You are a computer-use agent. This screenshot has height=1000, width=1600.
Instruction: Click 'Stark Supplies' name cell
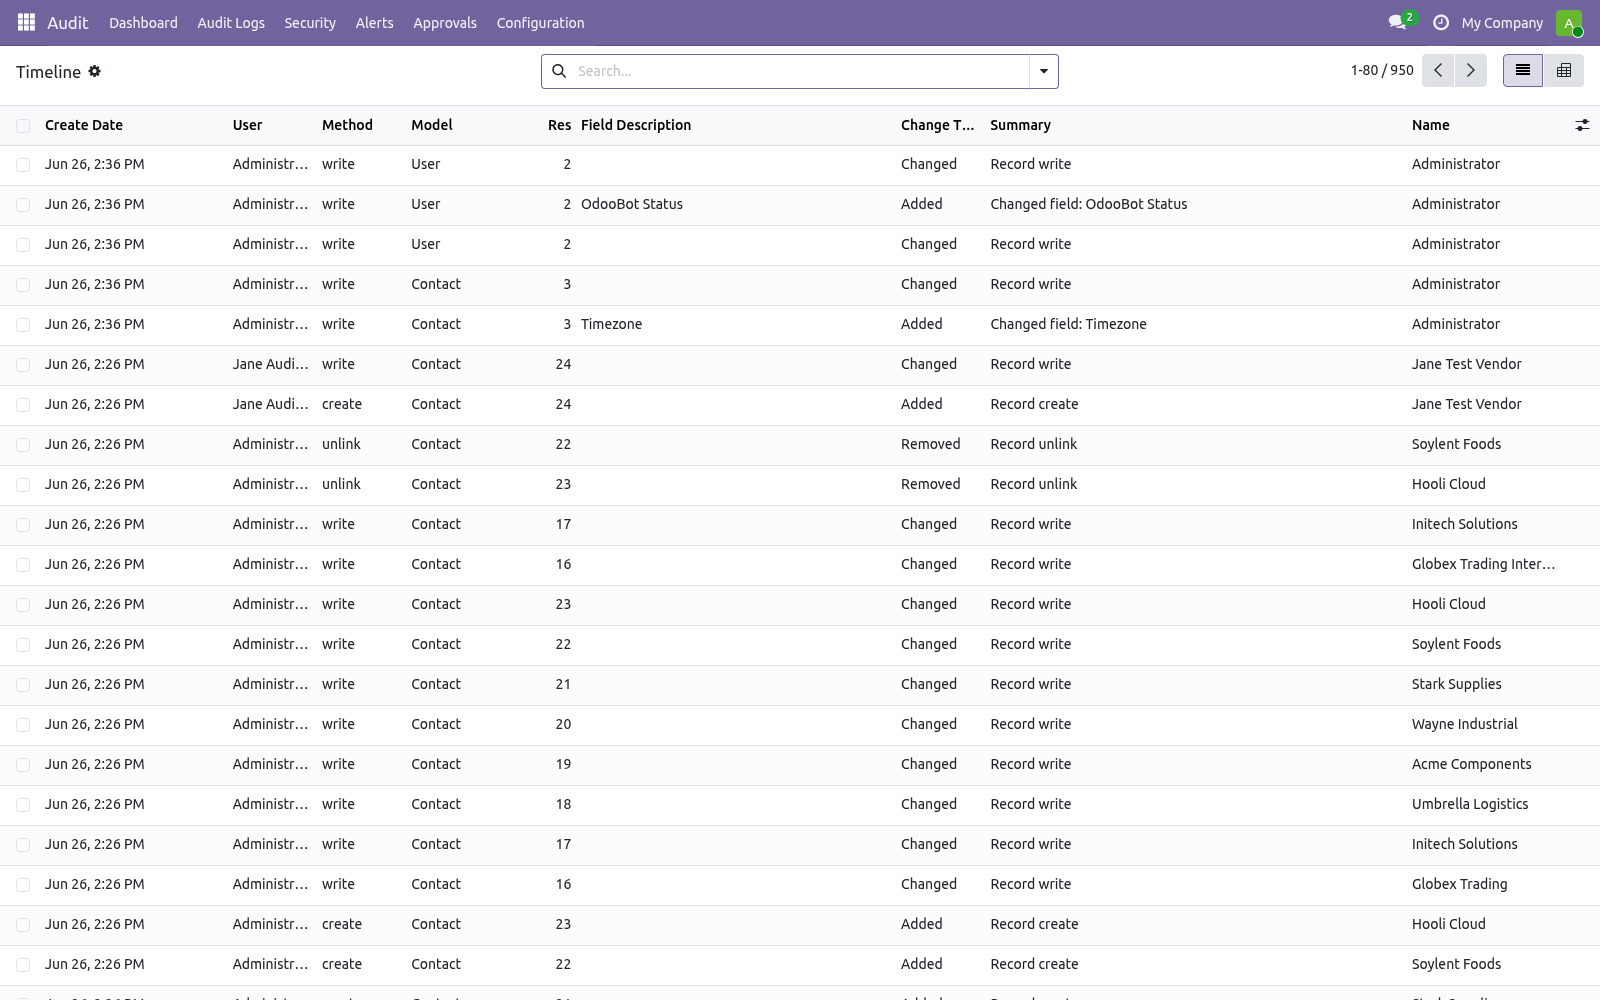point(1456,684)
